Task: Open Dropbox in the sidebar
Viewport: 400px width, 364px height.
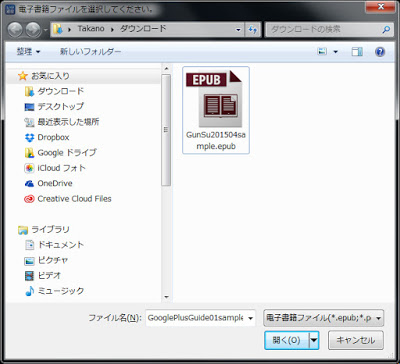Action: (x=53, y=137)
